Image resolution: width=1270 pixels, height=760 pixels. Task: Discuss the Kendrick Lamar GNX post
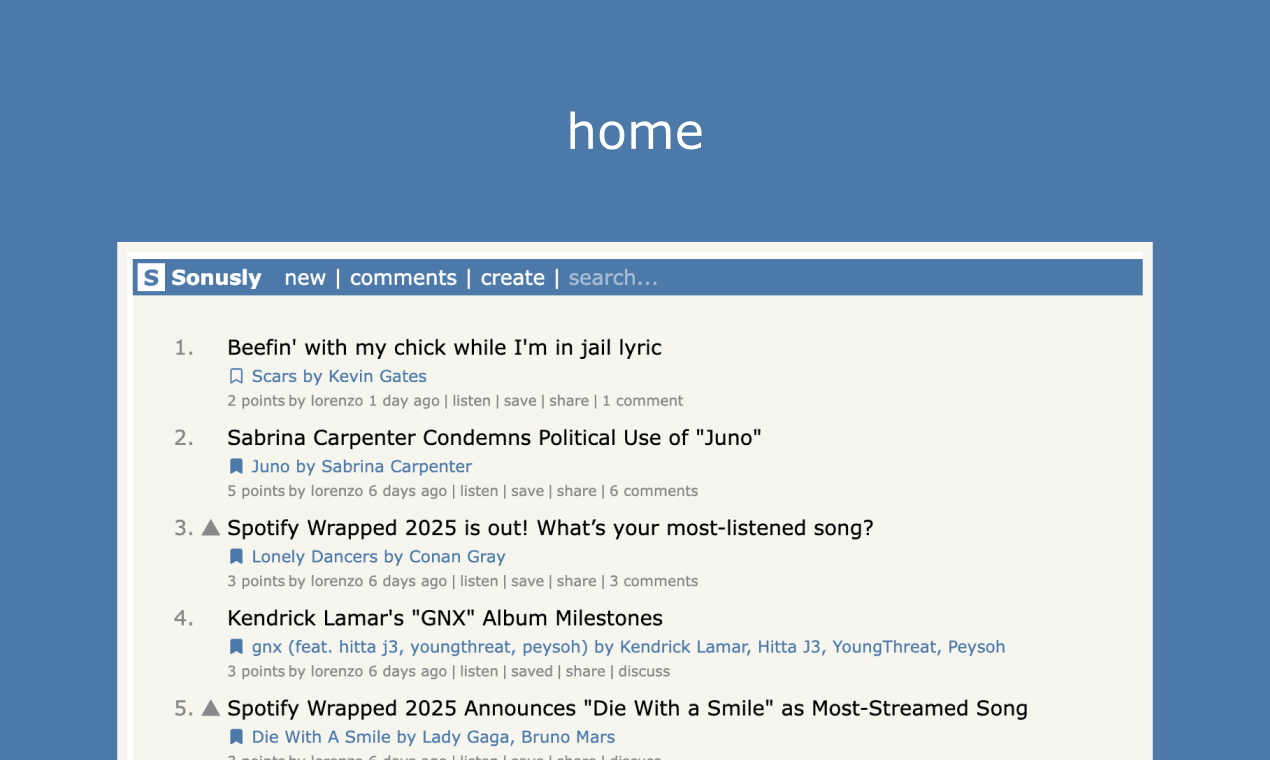coord(644,671)
